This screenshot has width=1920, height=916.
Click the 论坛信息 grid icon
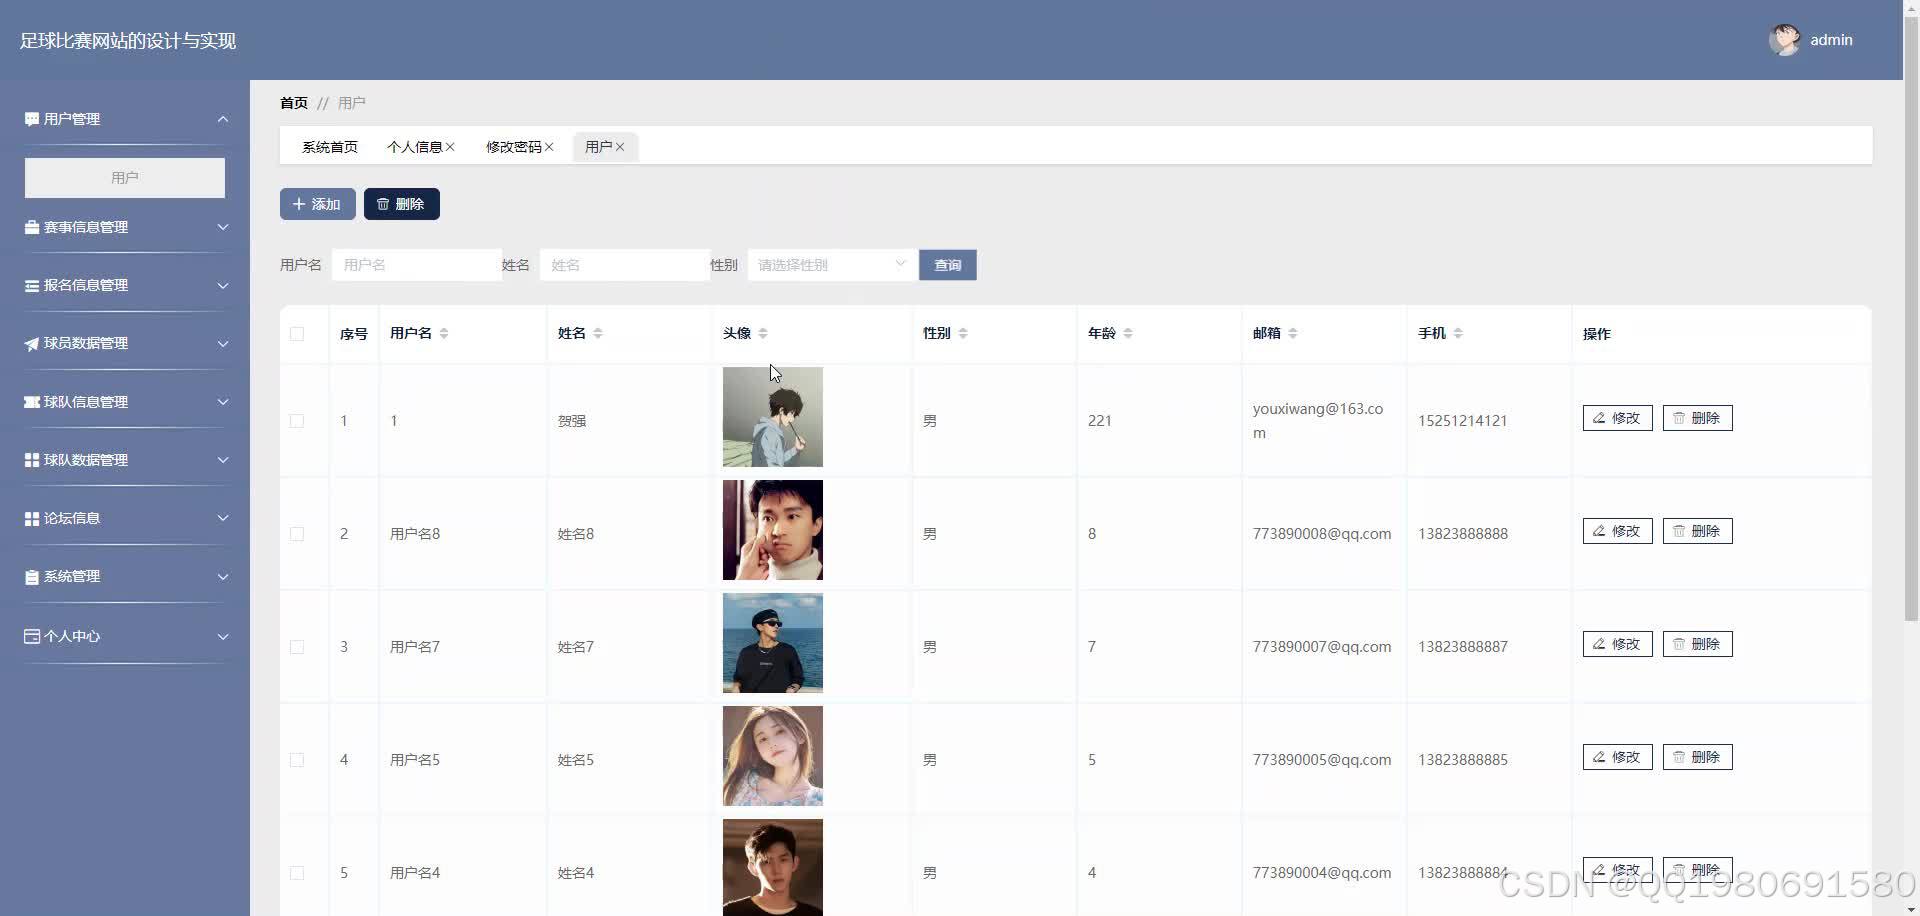pyautogui.click(x=32, y=518)
